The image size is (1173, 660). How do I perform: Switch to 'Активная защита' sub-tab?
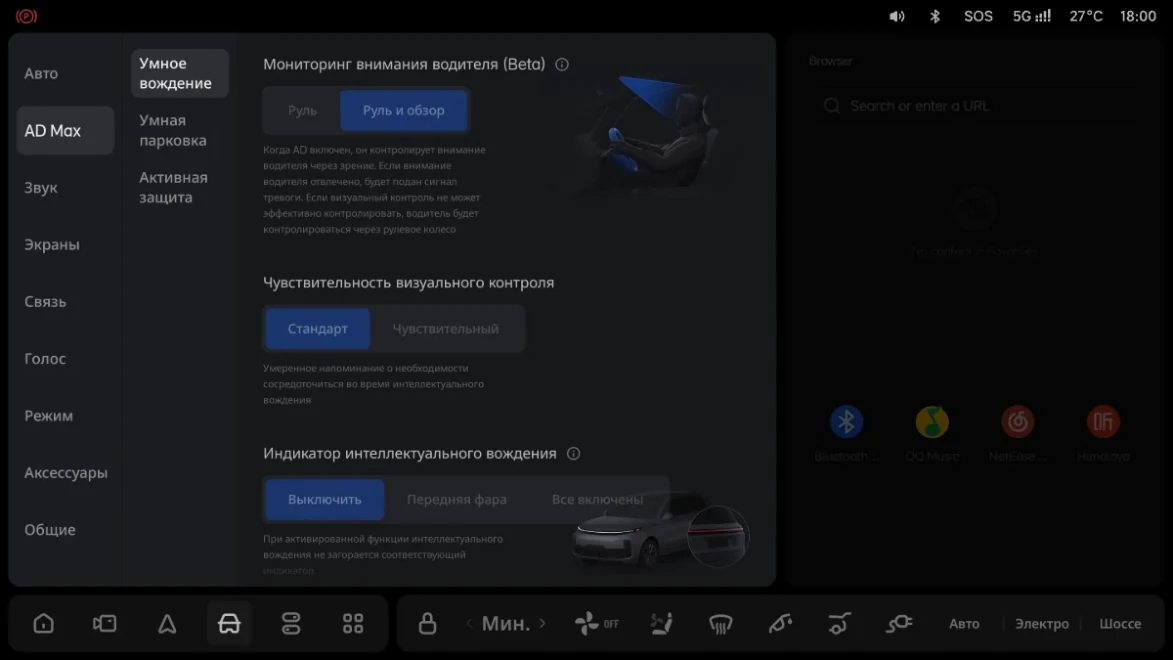pos(180,187)
